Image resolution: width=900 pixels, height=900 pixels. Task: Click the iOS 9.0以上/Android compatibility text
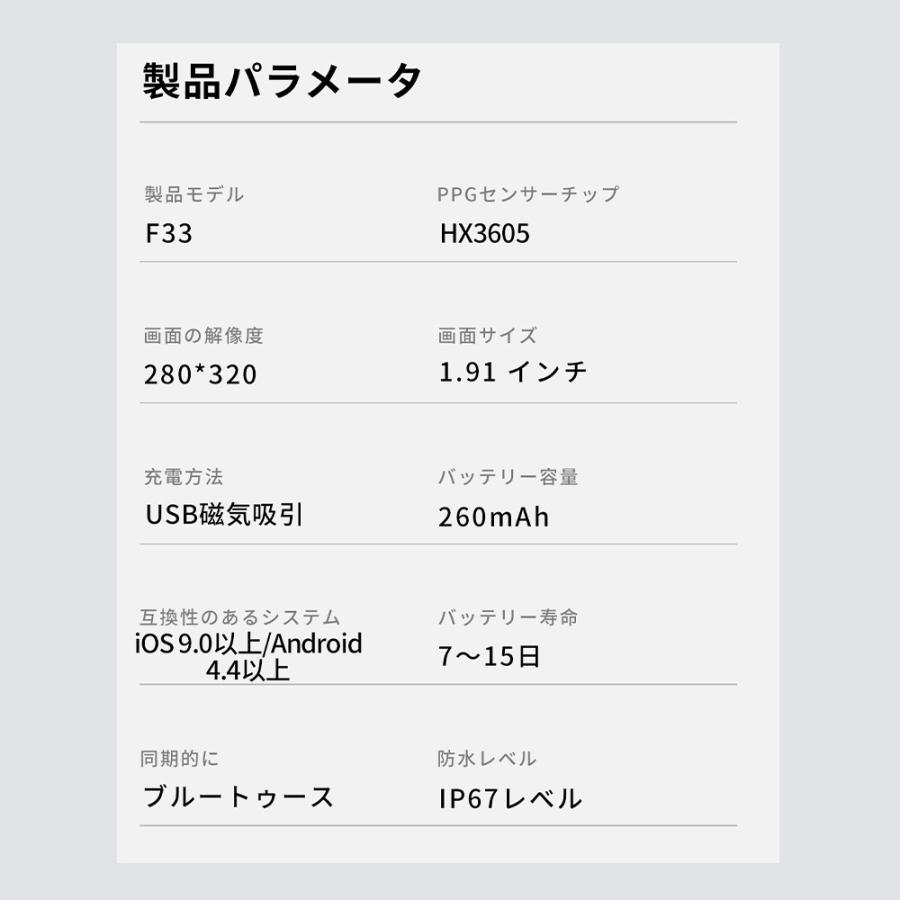point(249,643)
